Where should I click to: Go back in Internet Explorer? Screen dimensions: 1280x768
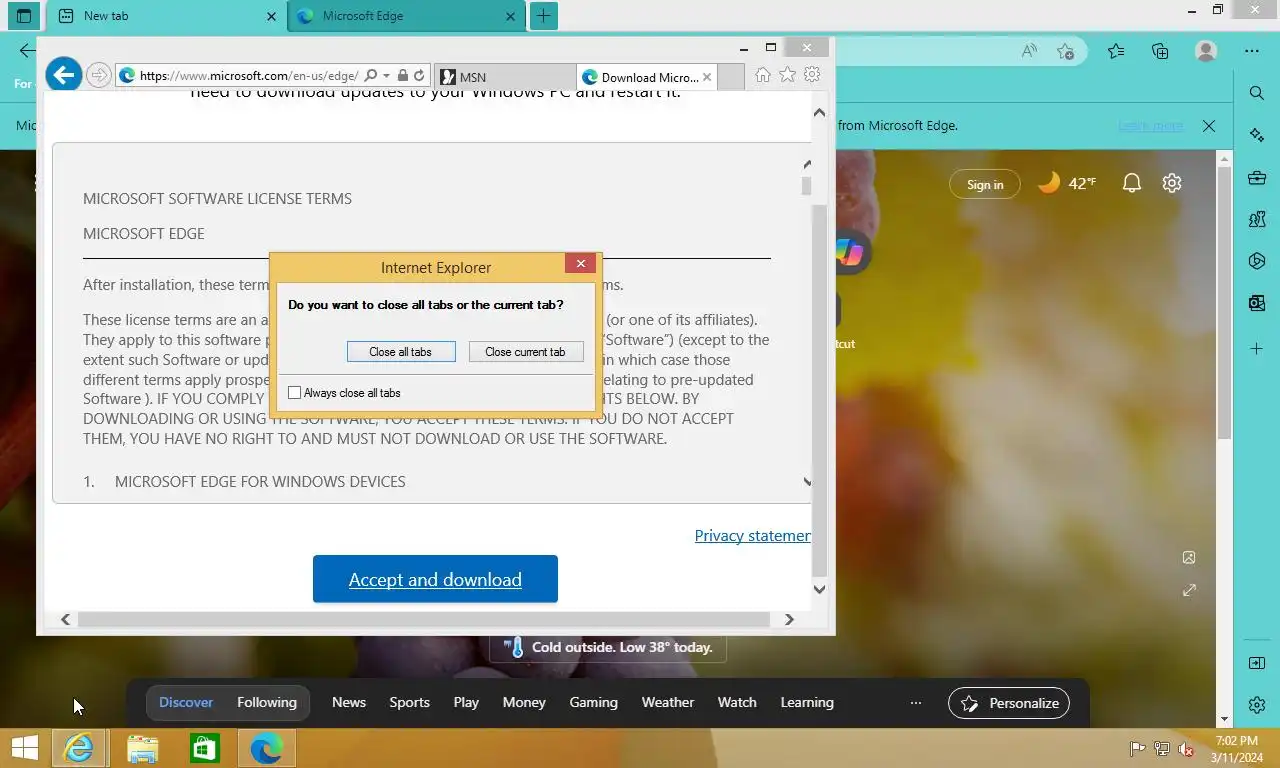tap(64, 74)
